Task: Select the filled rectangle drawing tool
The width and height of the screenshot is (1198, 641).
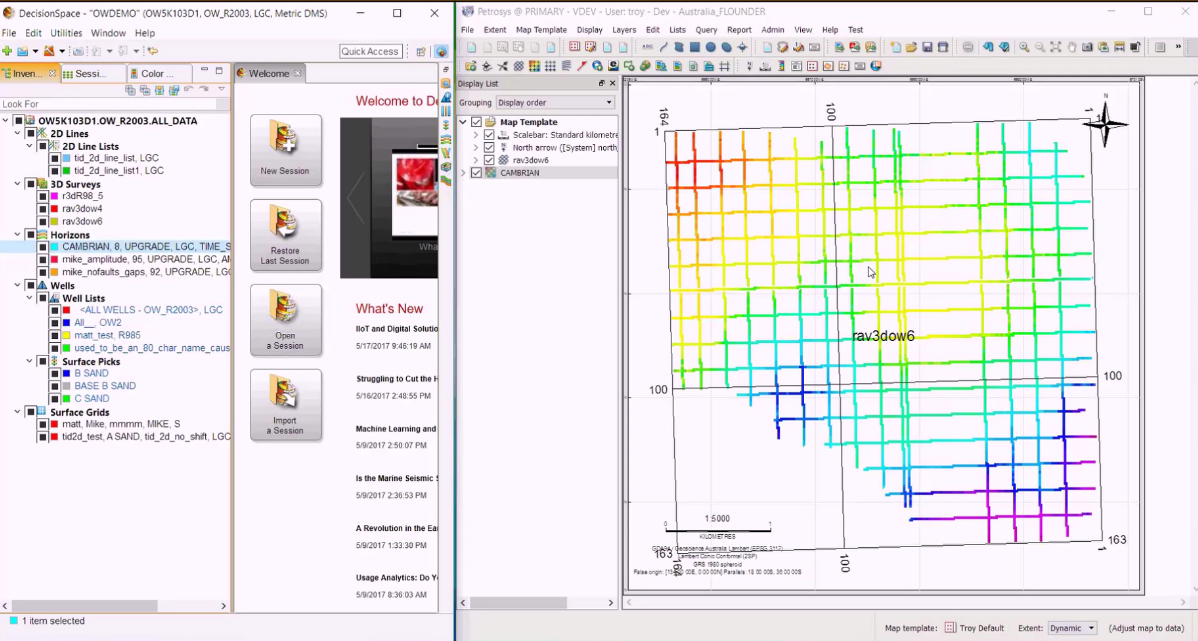Action: click(x=695, y=47)
